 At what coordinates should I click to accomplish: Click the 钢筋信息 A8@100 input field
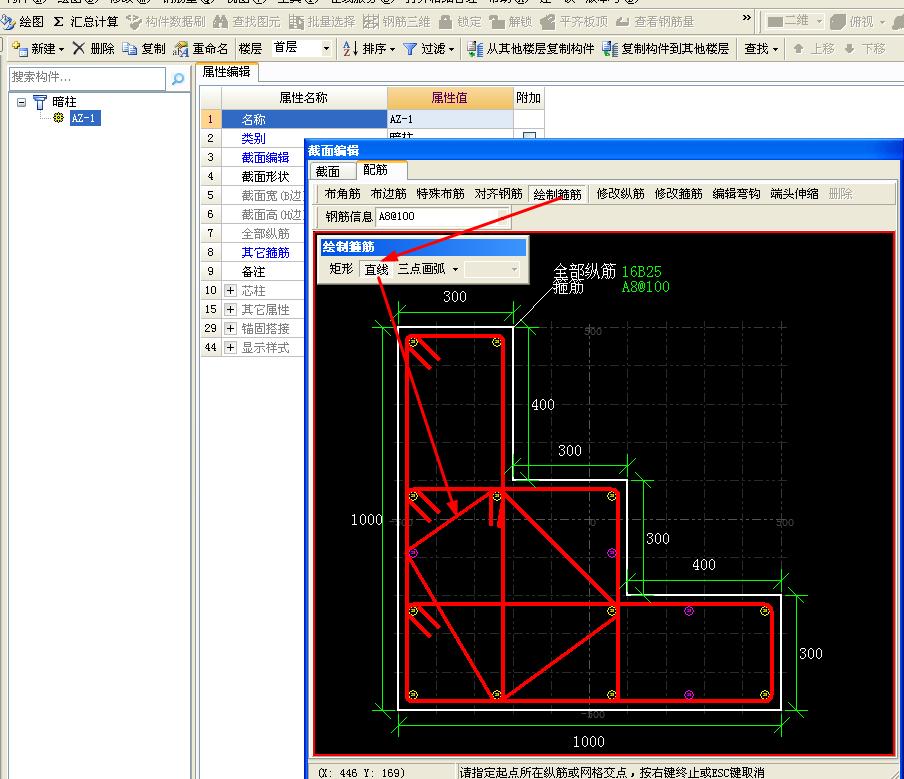click(x=442, y=216)
